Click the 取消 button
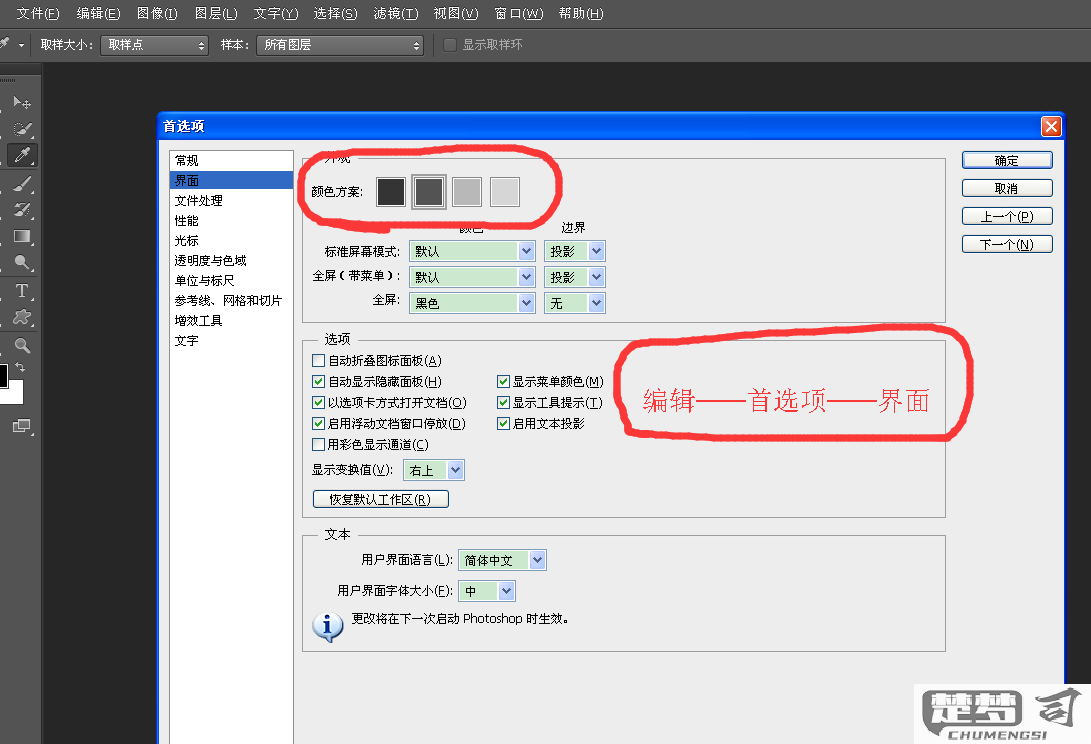This screenshot has height=744, width=1091. point(1007,188)
